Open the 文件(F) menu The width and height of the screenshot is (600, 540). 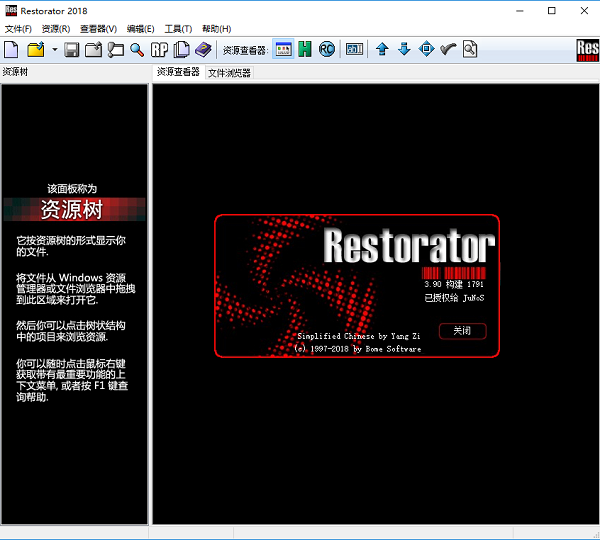click(18, 29)
